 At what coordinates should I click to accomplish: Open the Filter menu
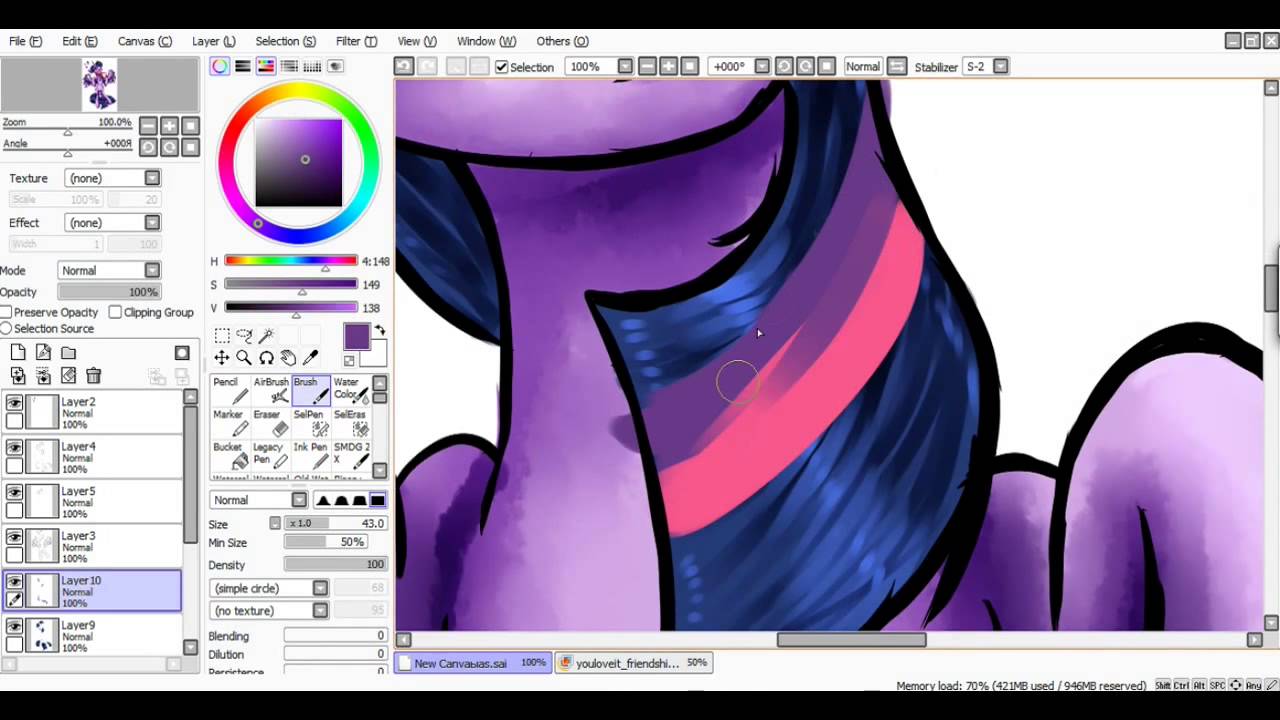(356, 41)
